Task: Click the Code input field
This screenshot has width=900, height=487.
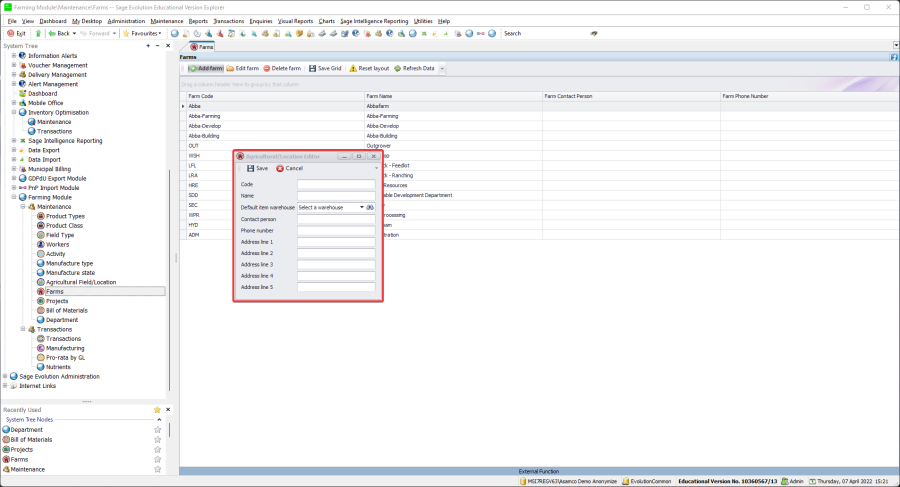Action: 336,184
